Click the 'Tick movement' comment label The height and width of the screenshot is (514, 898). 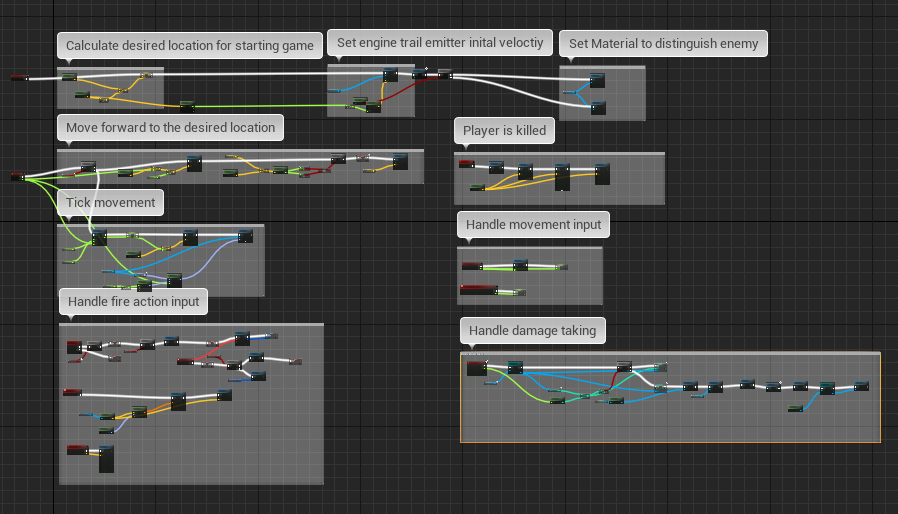click(110, 202)
